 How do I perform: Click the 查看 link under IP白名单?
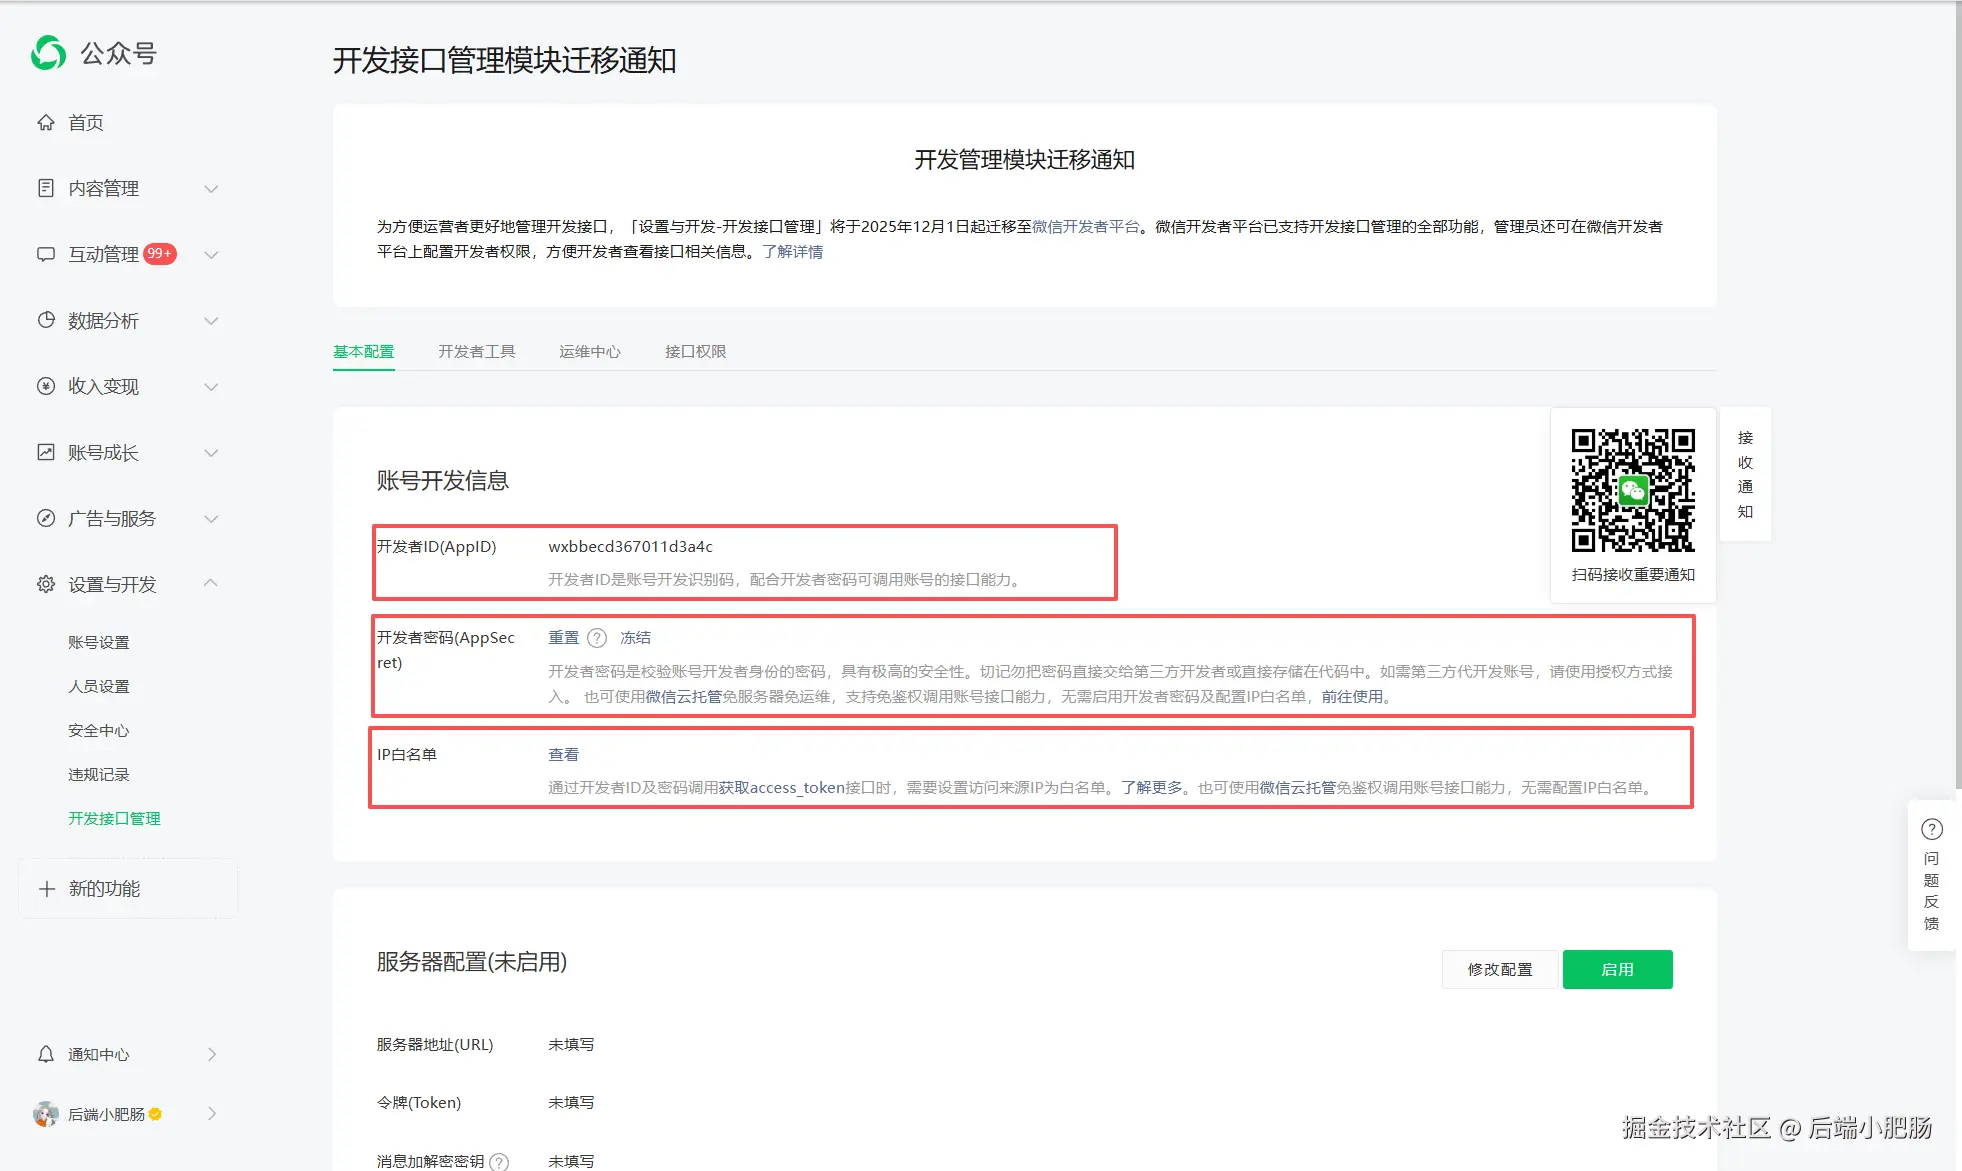(563, 755)
